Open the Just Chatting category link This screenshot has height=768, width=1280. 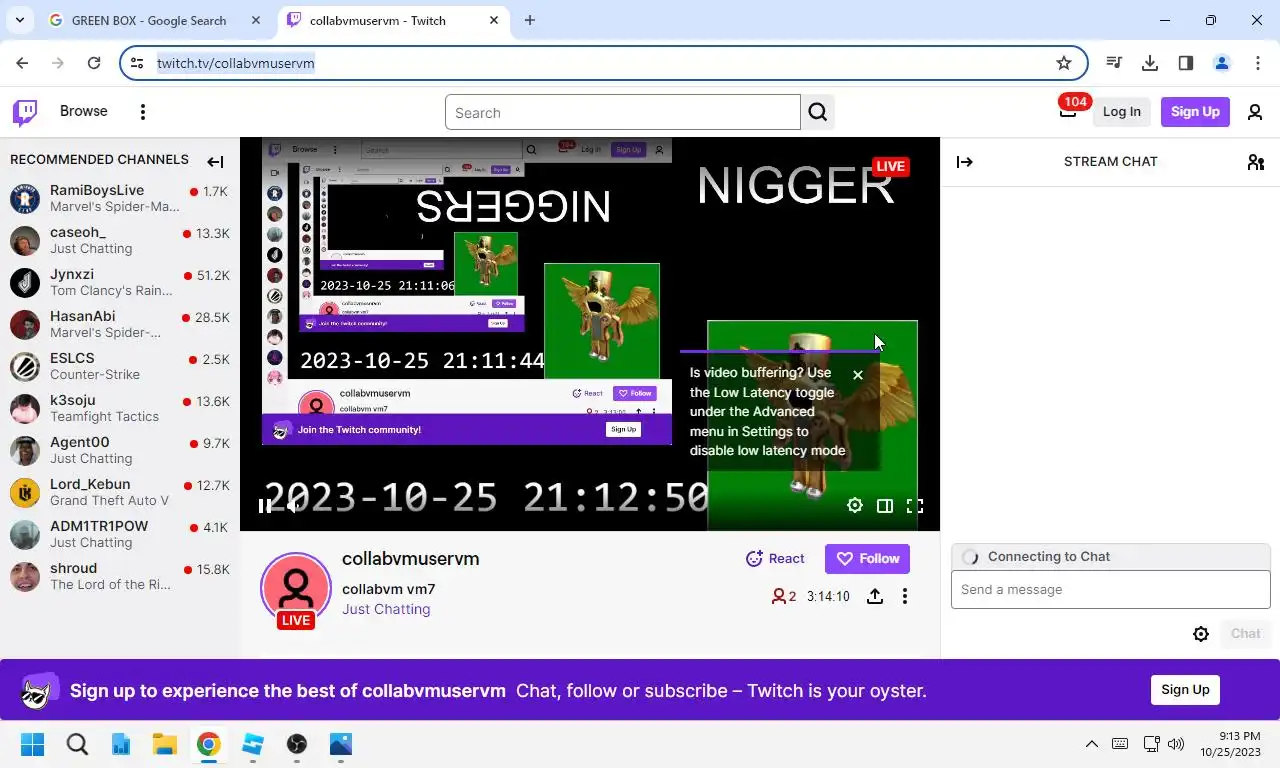[x=386, y=609]
